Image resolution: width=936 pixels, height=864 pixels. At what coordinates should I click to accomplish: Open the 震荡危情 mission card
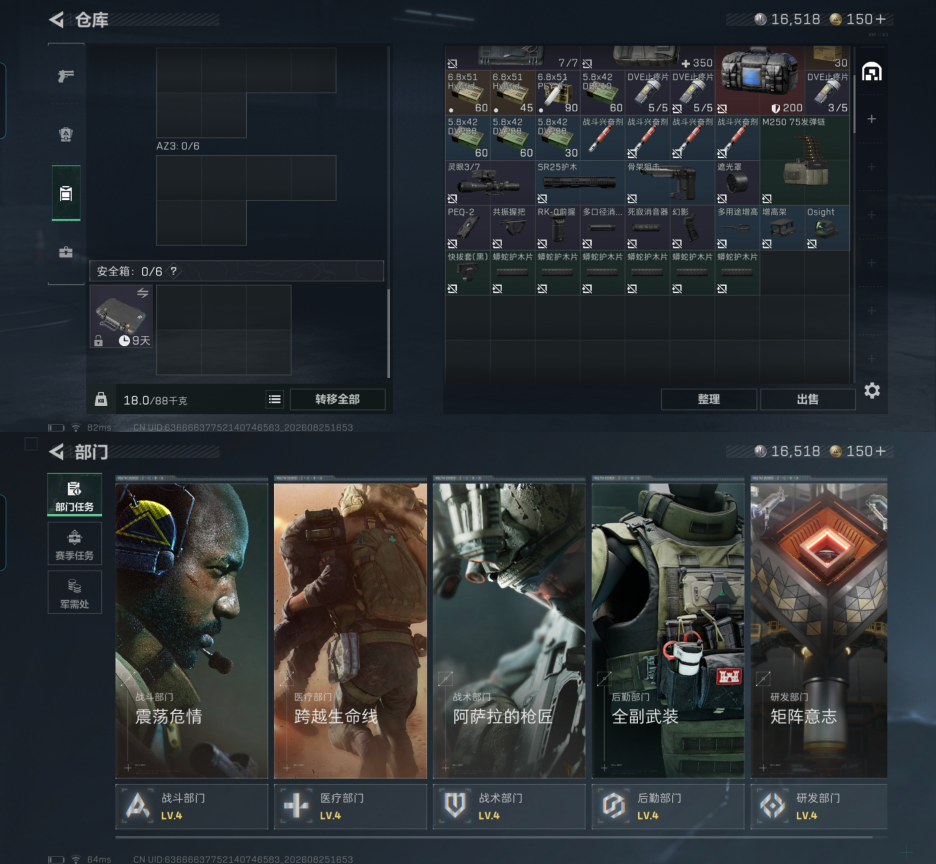192,628
